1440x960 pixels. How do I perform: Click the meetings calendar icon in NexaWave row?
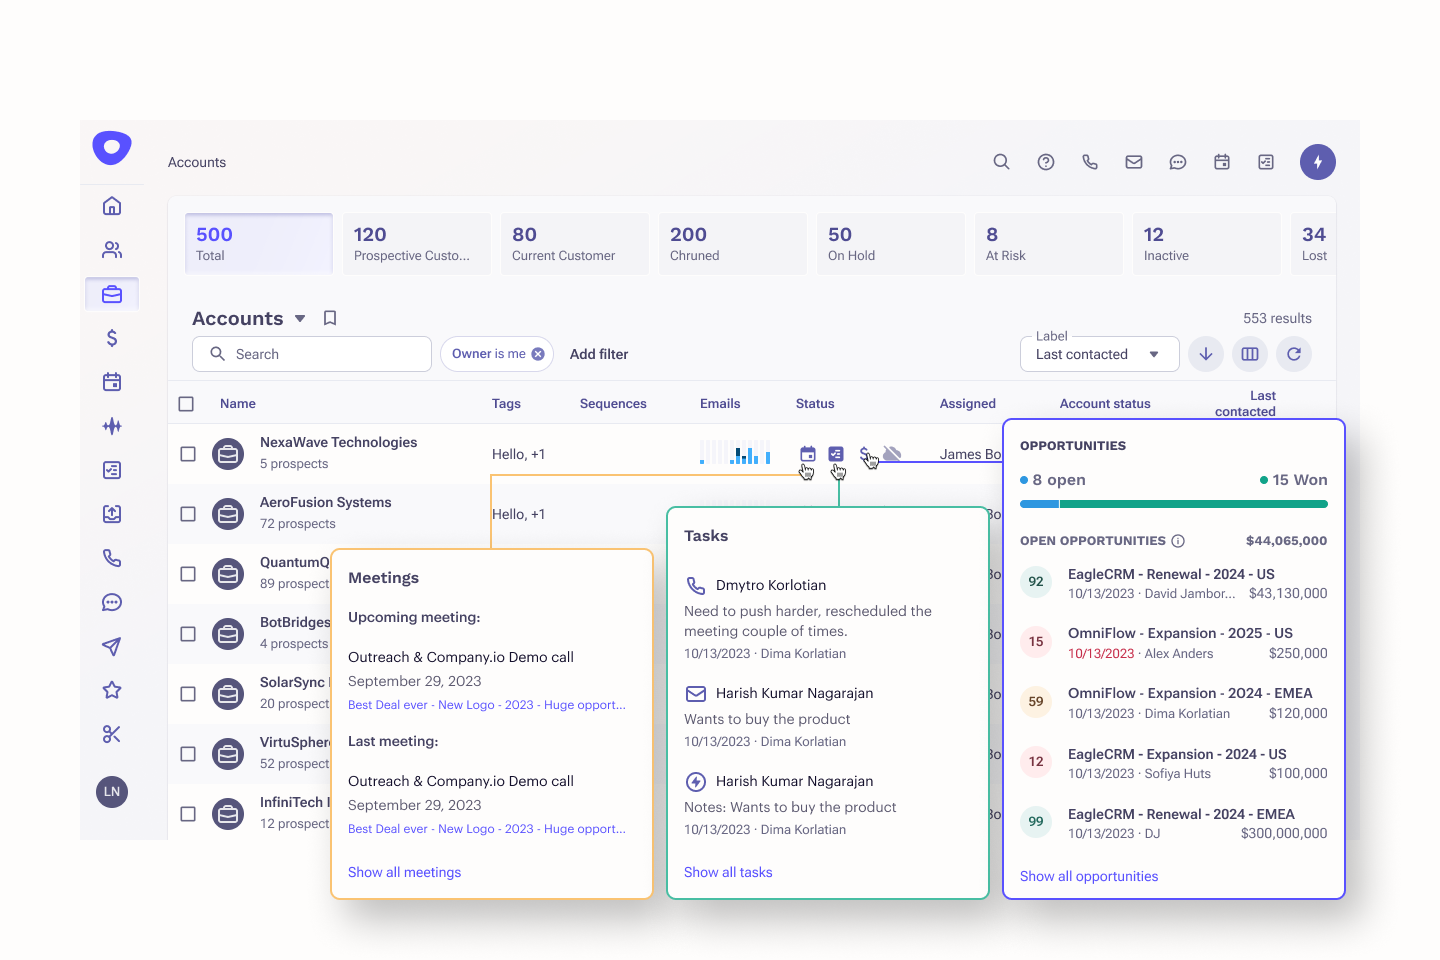tap(808, 454)
